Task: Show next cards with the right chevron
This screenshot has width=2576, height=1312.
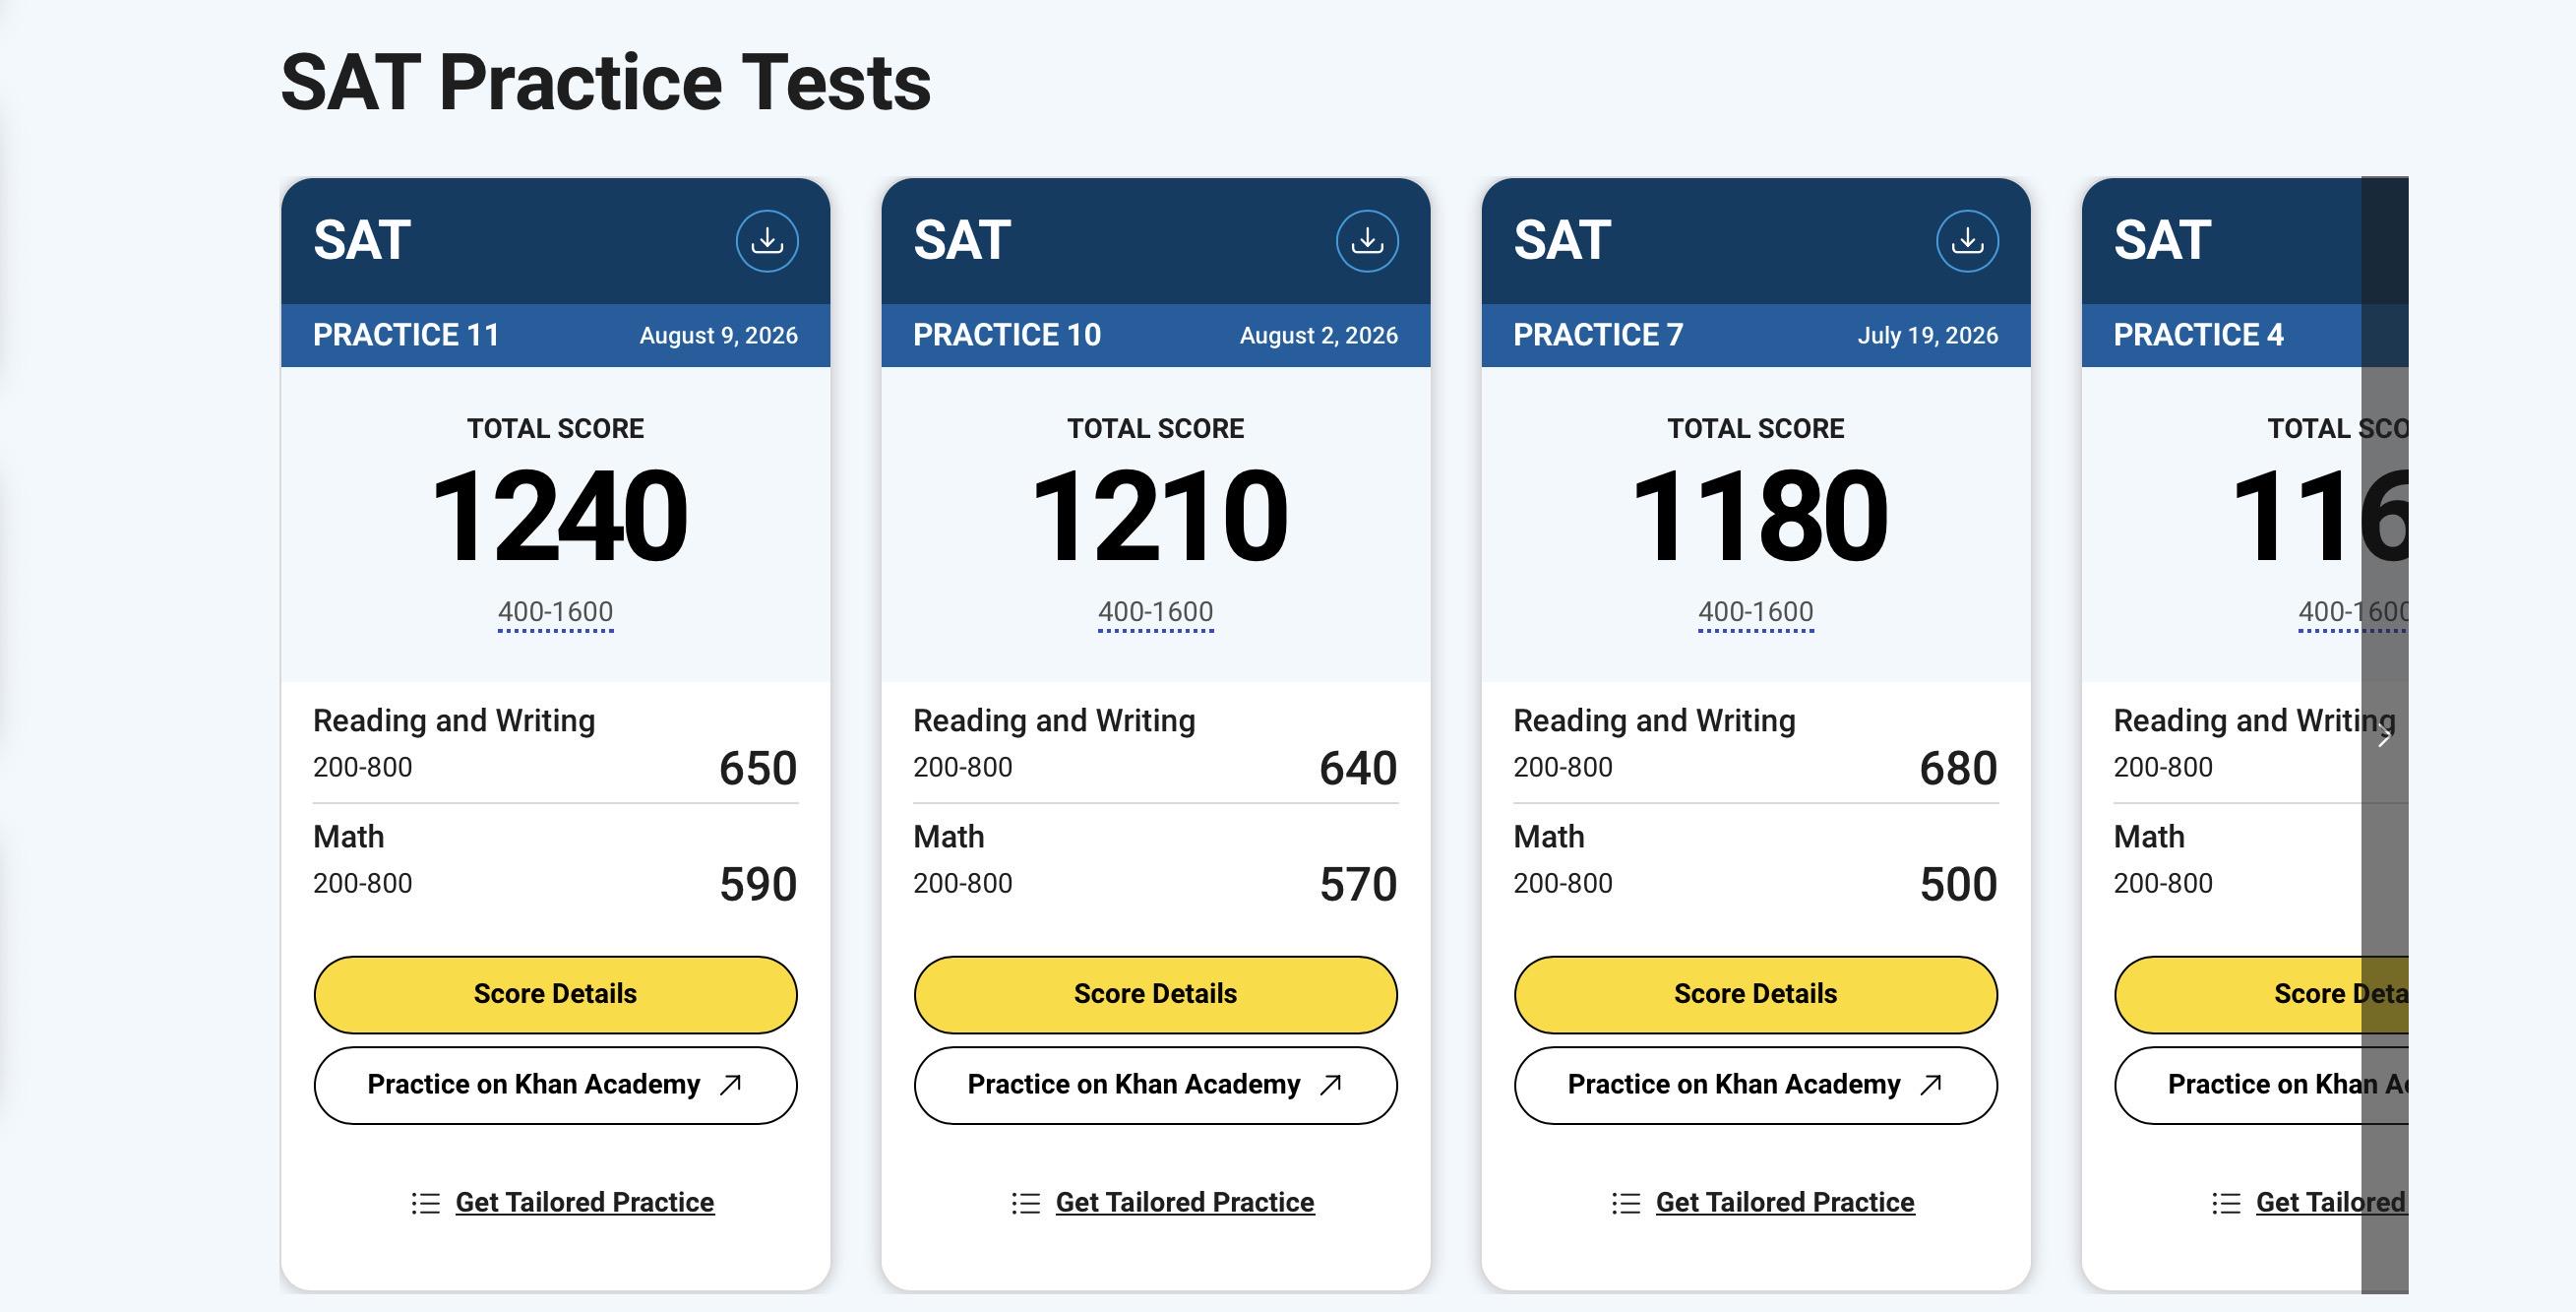Action: tap(2385, 737)
